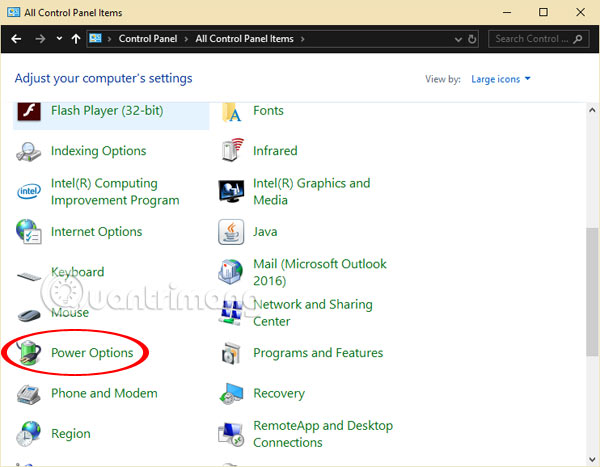Click the Java coffee cup icon
Viewport: 600px width, 467px height.
tap(231, 232)
